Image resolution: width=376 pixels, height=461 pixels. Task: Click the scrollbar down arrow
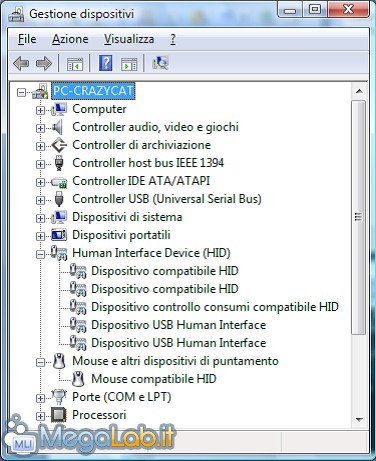tap(359, 419)
